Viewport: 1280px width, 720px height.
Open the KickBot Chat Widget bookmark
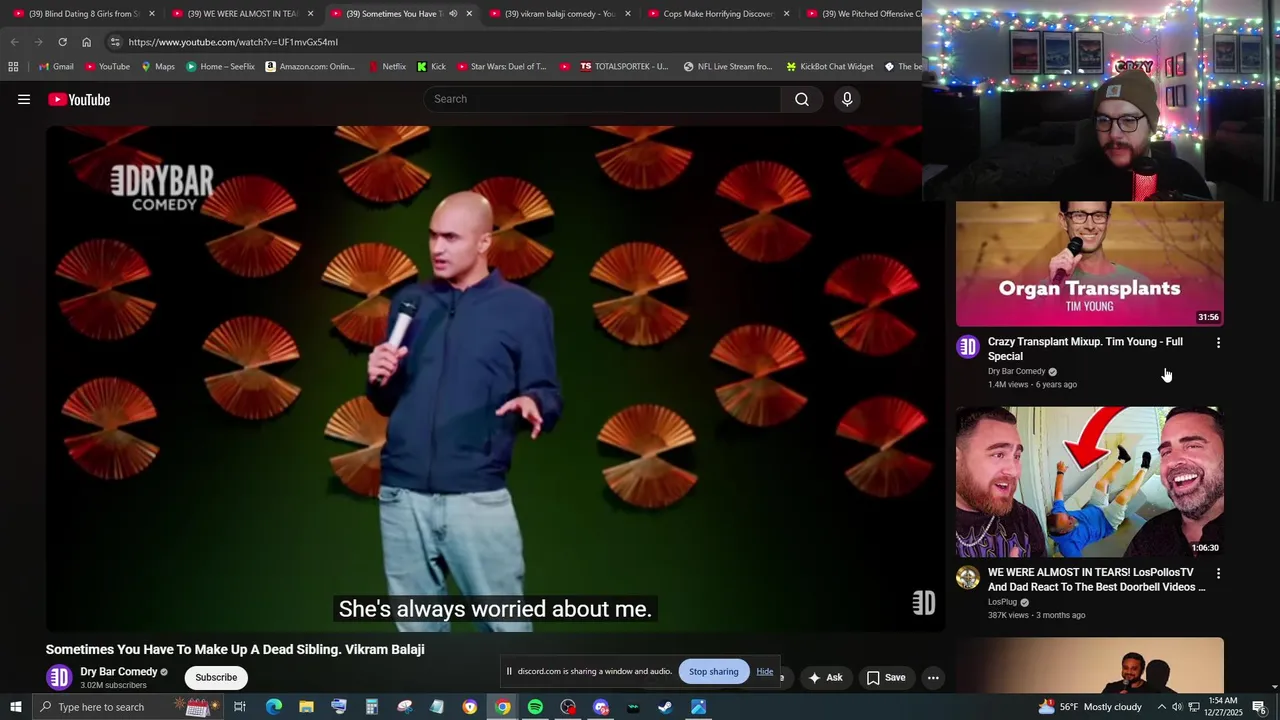coord(829,67)
